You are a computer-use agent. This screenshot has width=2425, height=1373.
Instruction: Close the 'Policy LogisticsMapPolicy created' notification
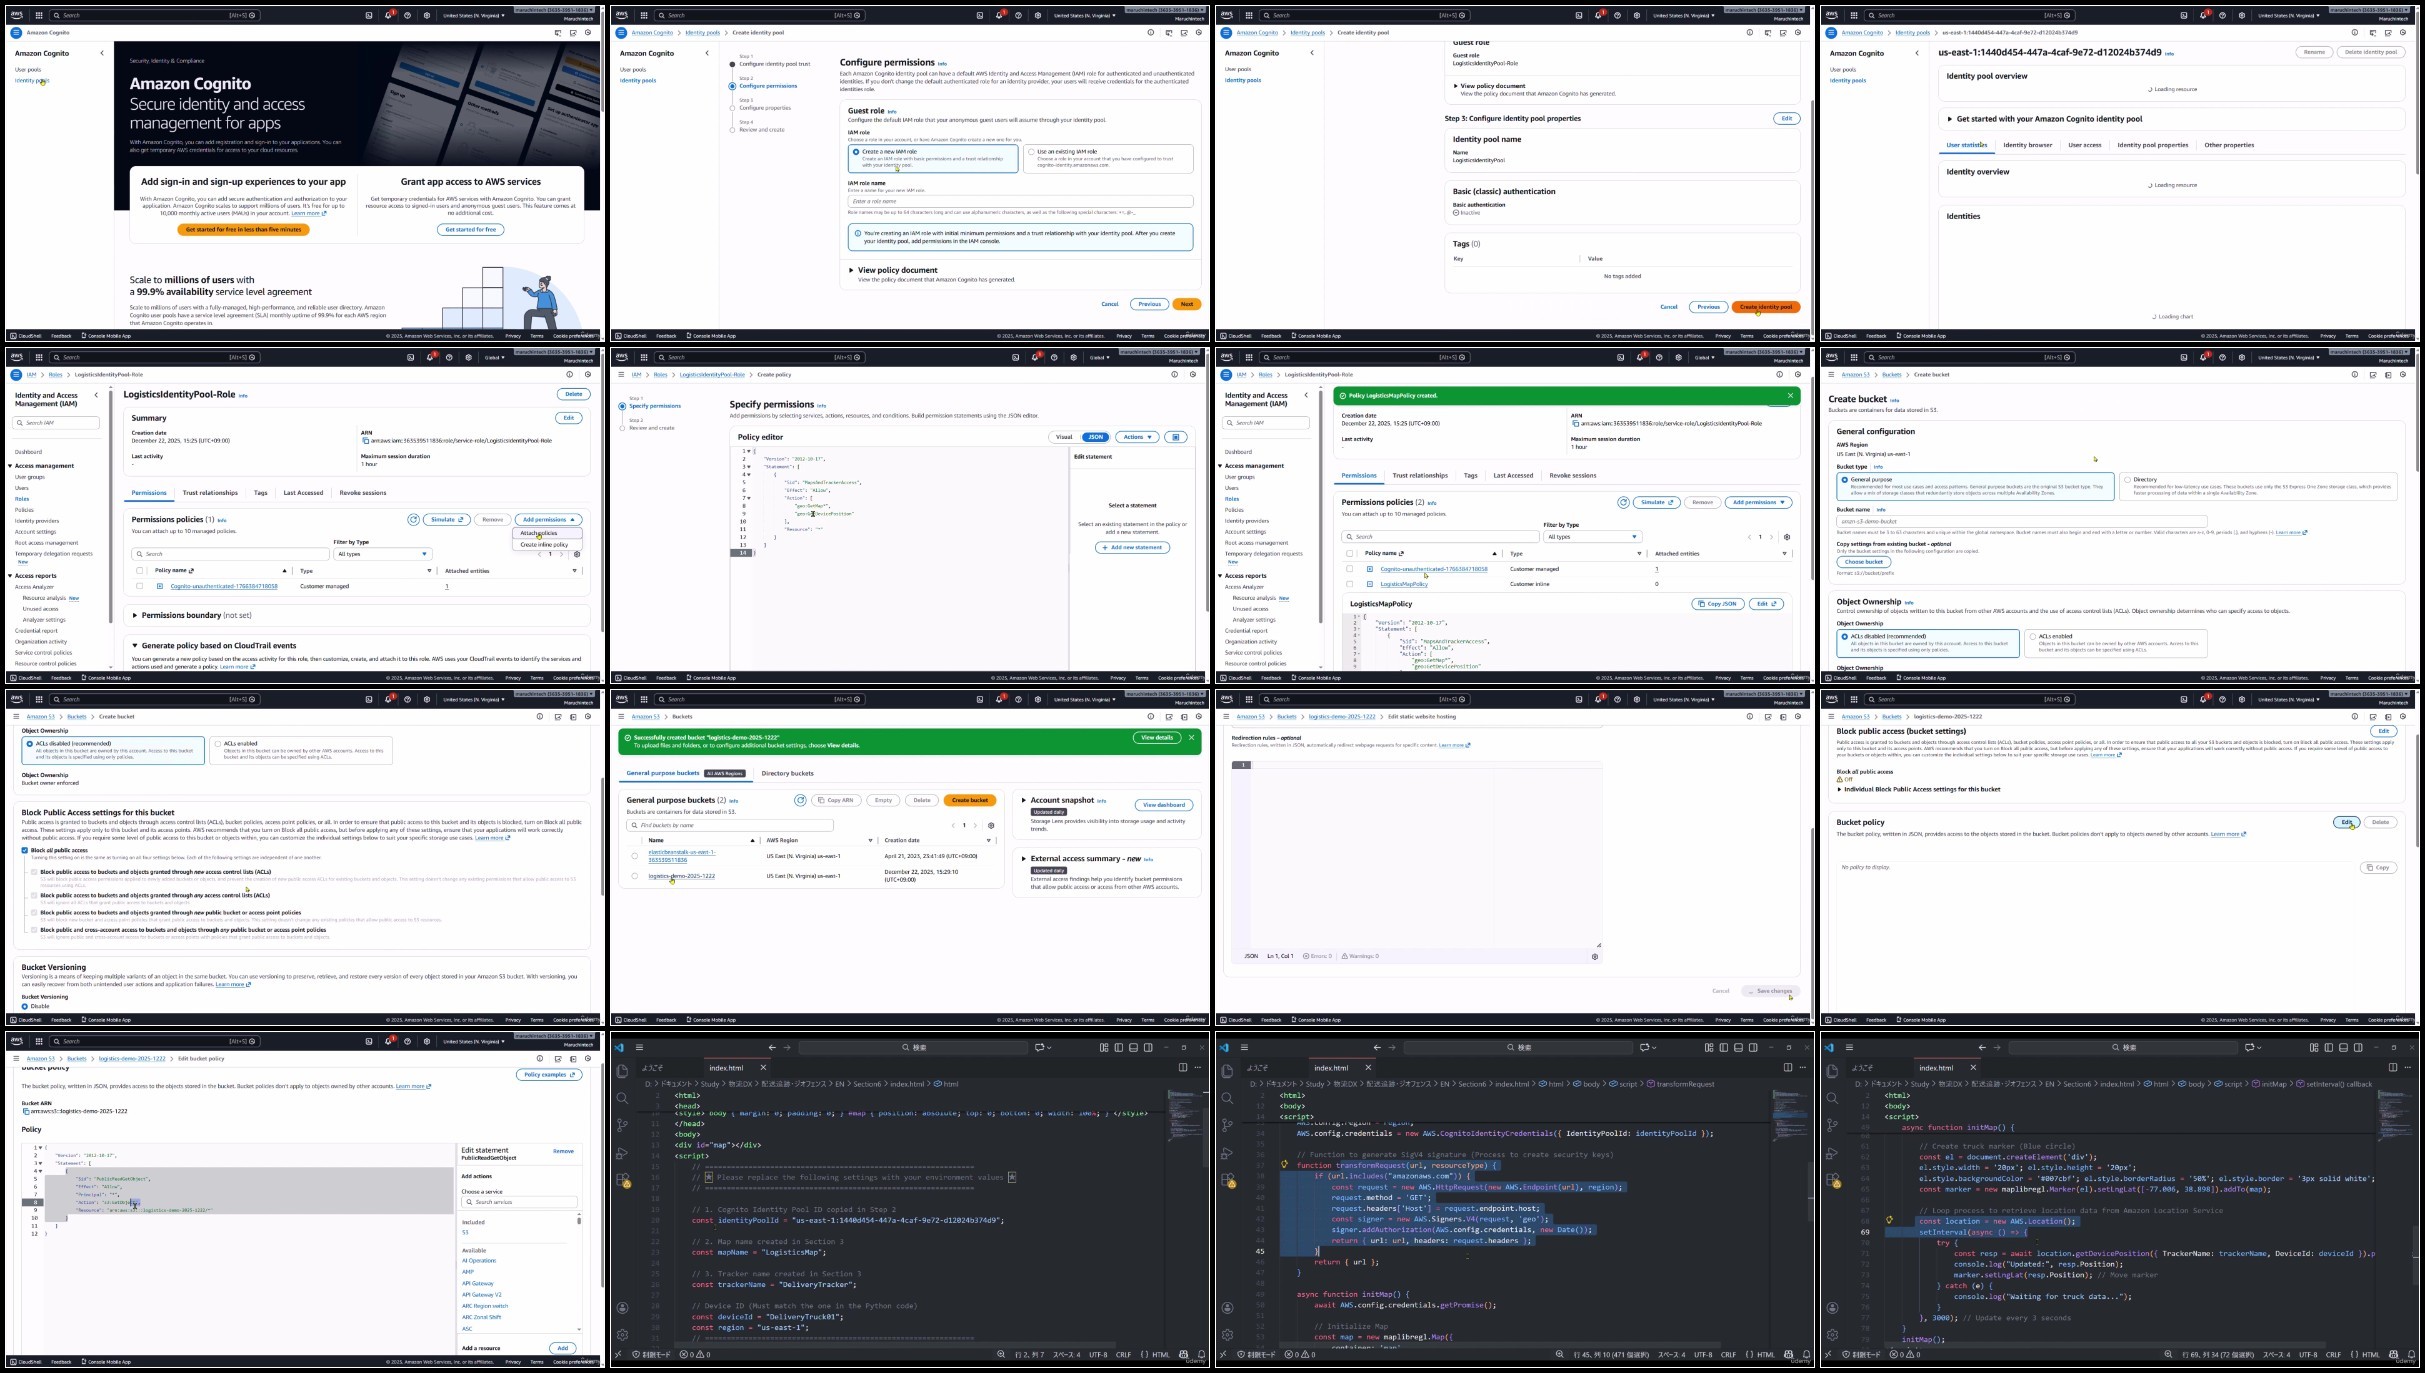point(1790,396)
